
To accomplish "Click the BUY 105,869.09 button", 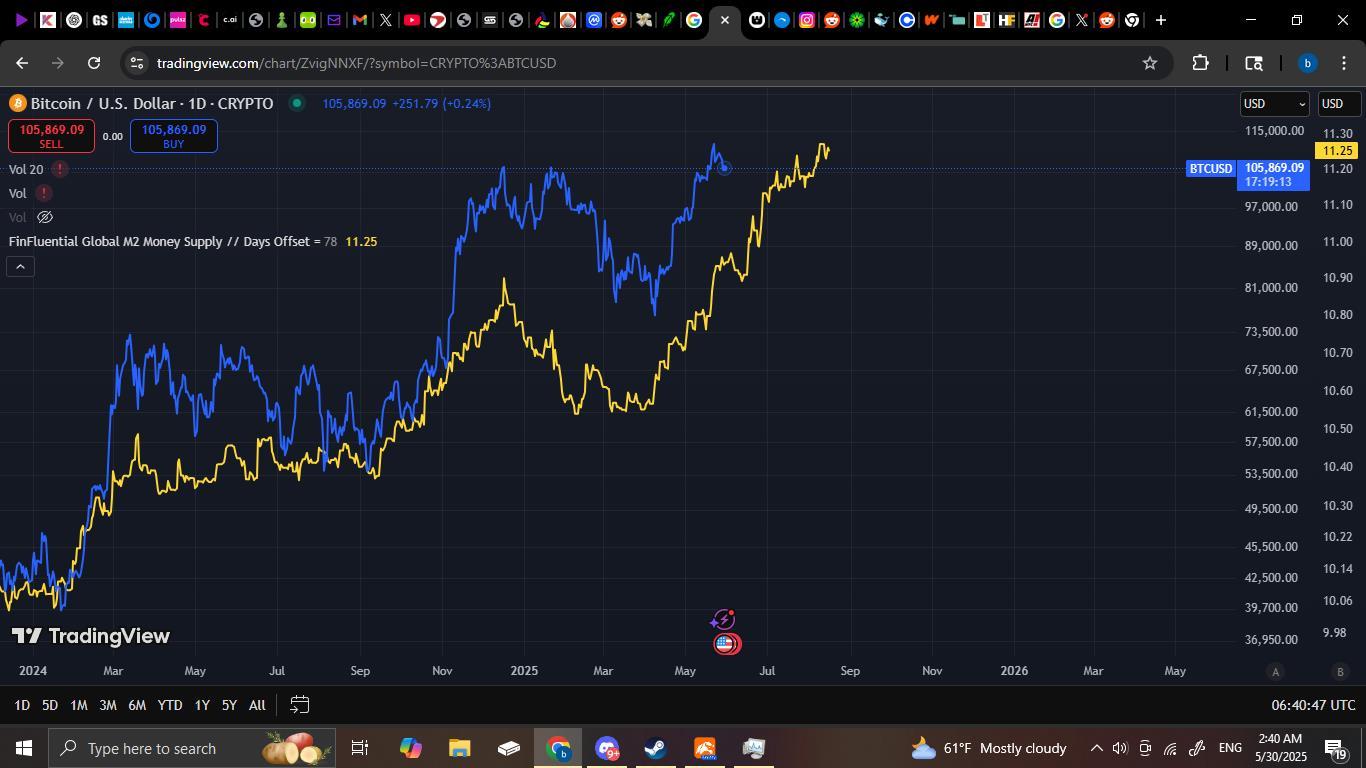I will tap(173, 135).
